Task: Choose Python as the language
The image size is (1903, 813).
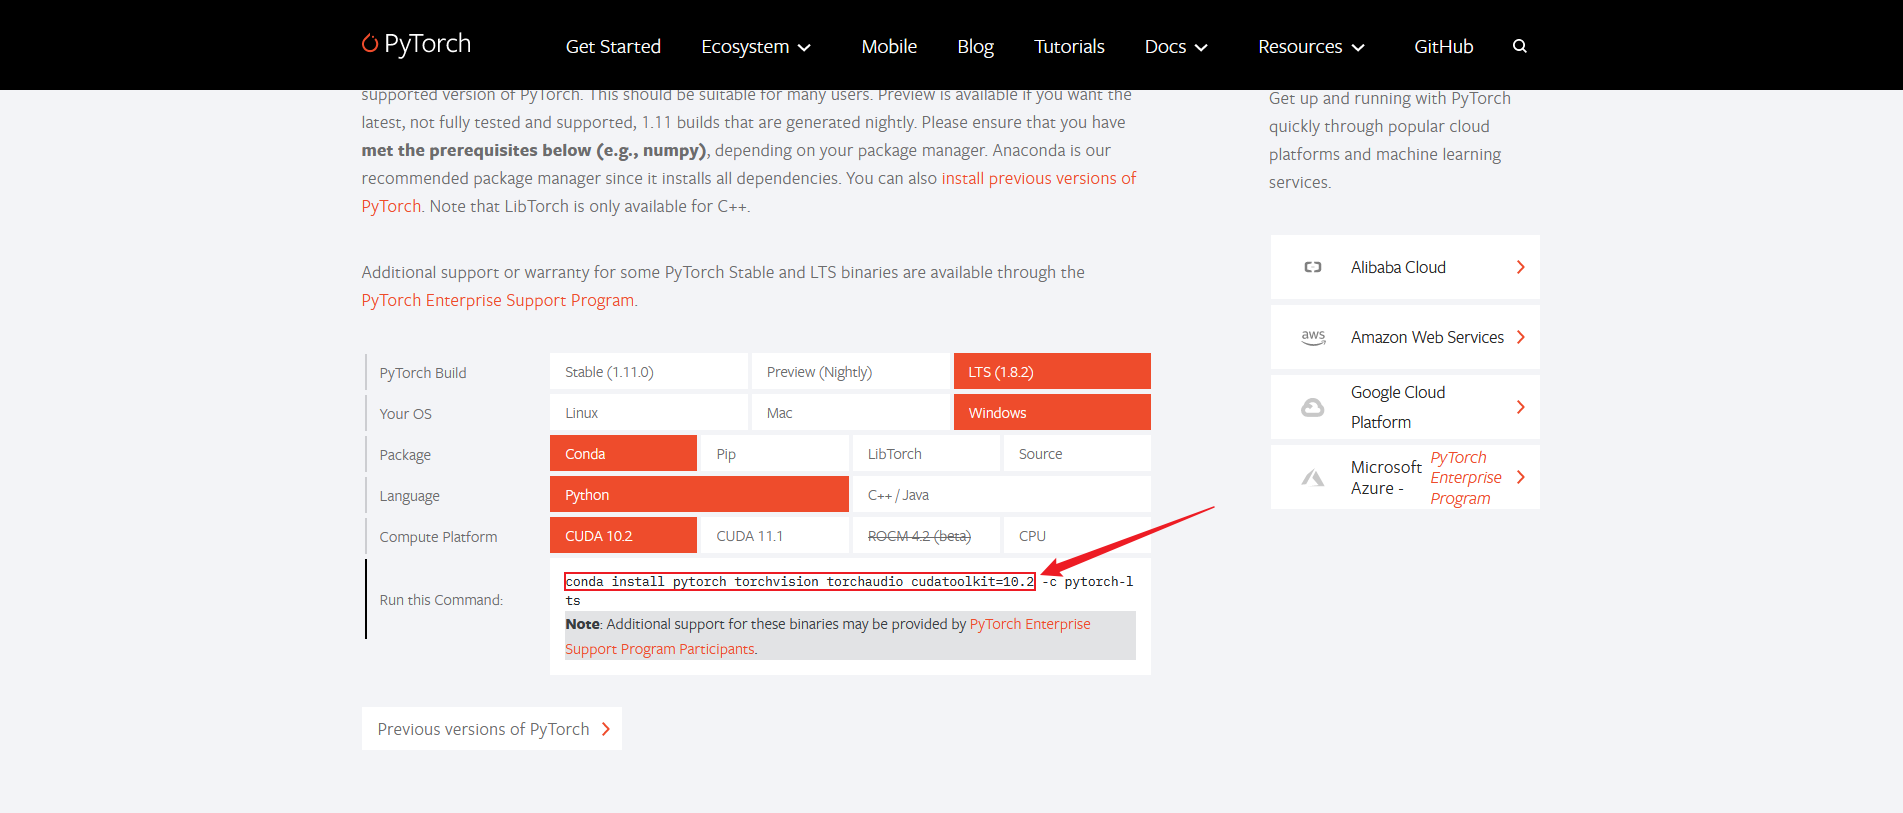Action: point(699,494)
